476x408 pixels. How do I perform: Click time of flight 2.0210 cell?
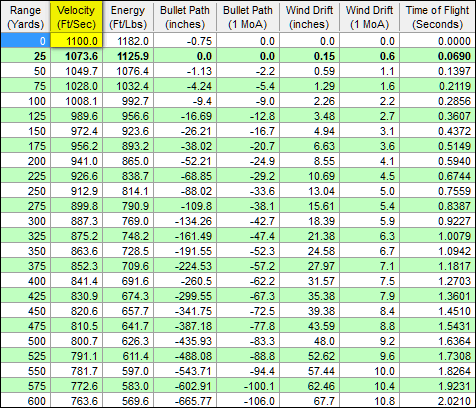click(438, 400)
